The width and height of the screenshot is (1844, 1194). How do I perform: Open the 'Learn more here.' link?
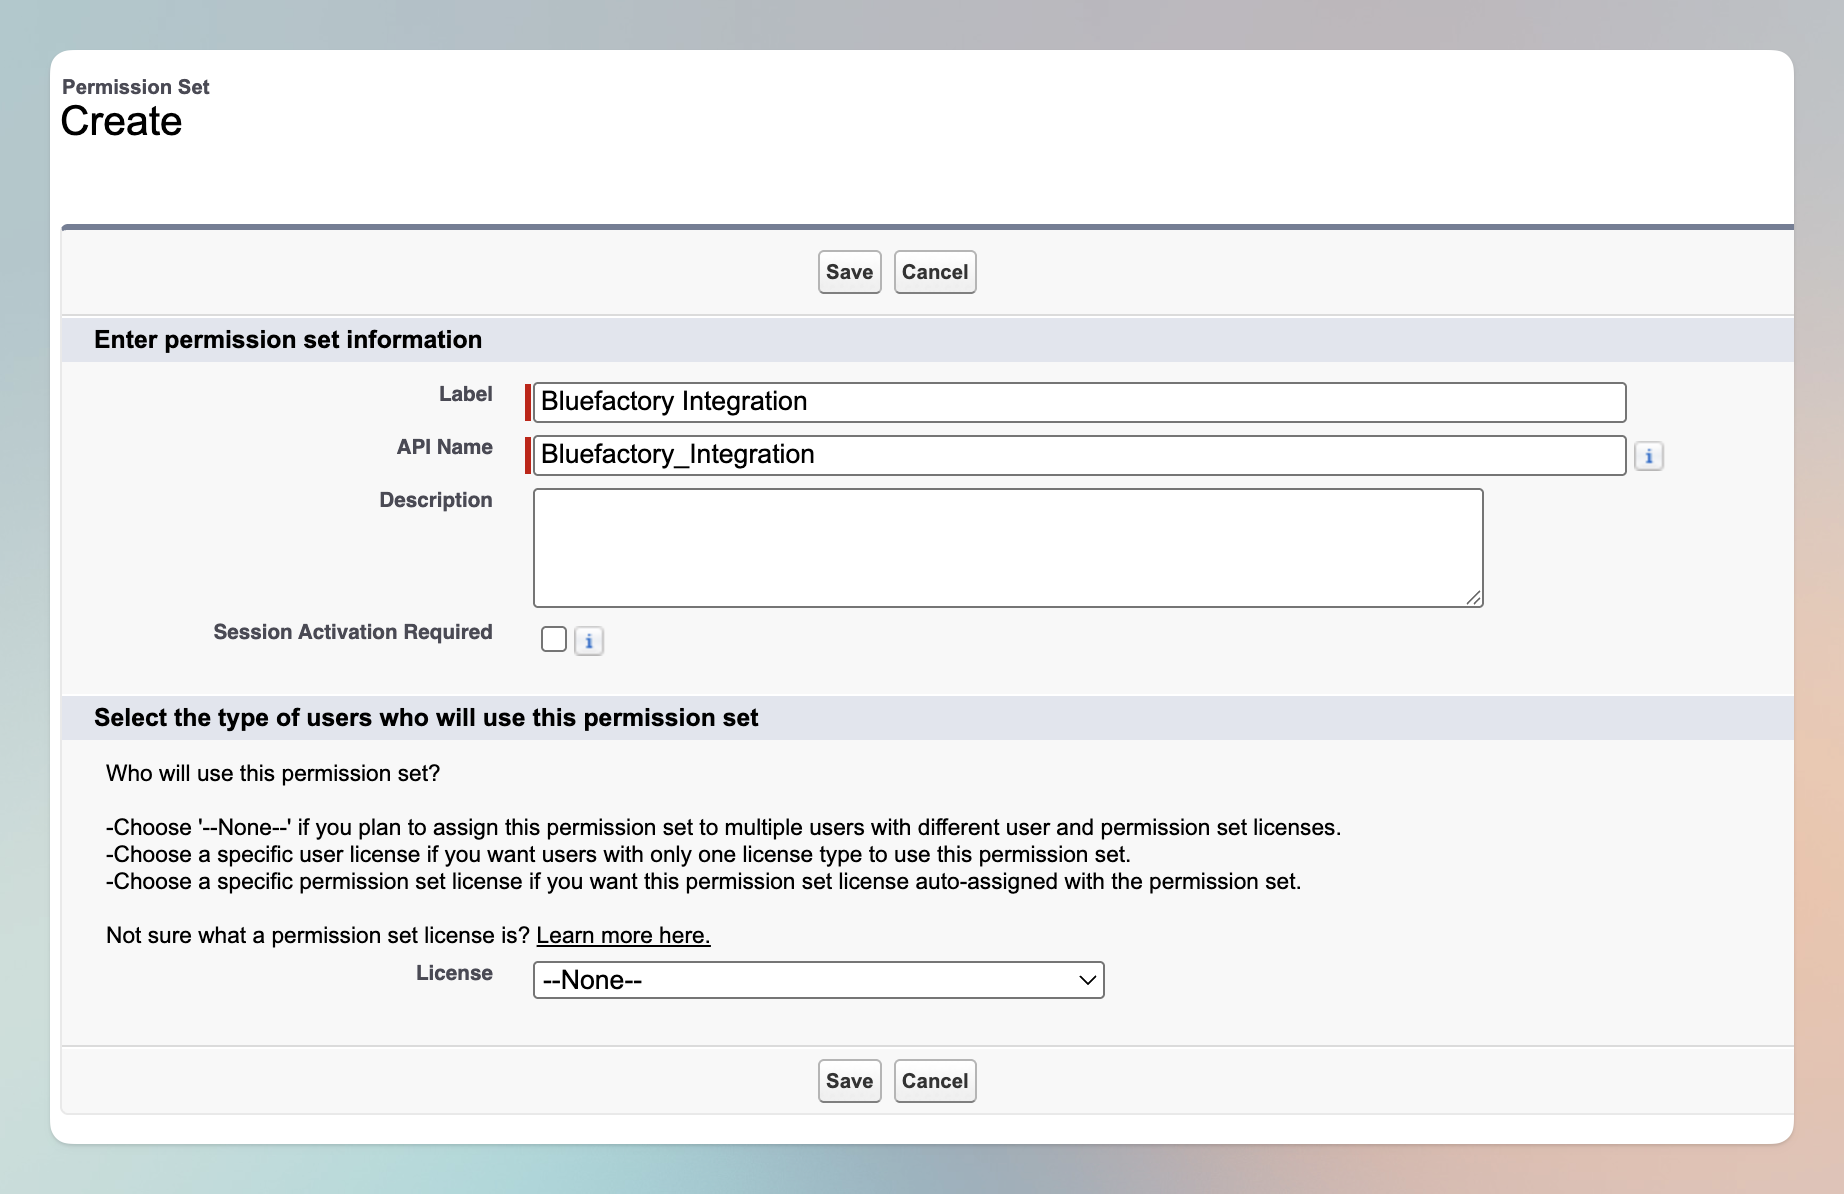623,935
